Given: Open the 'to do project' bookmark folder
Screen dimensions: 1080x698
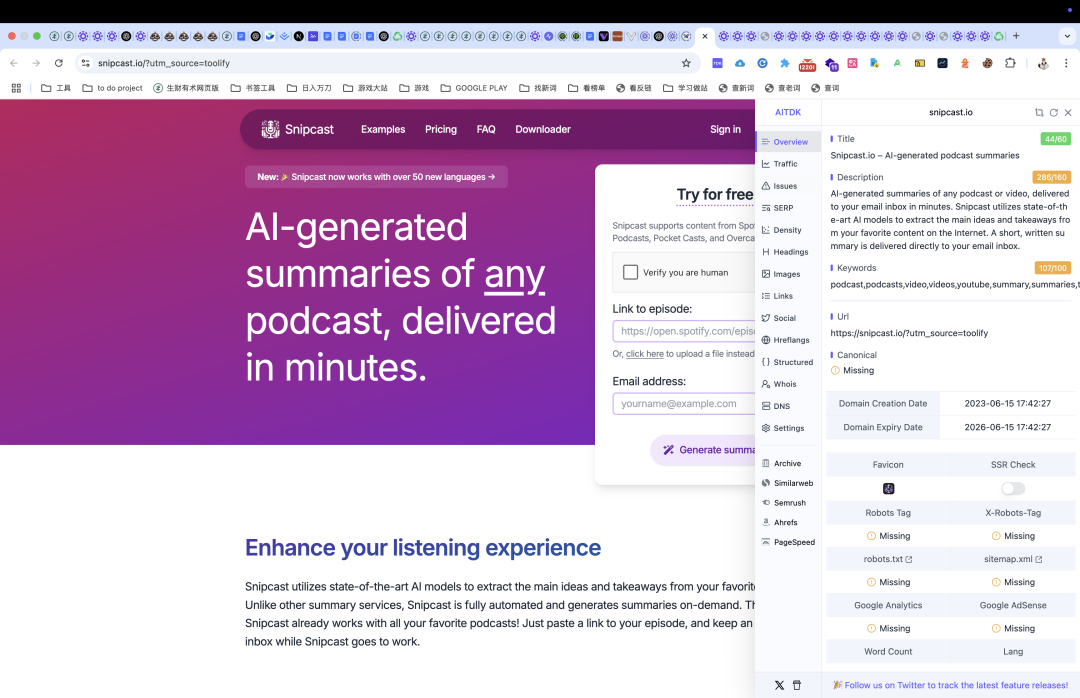Looking at the screenshot, I should [112, 88].
